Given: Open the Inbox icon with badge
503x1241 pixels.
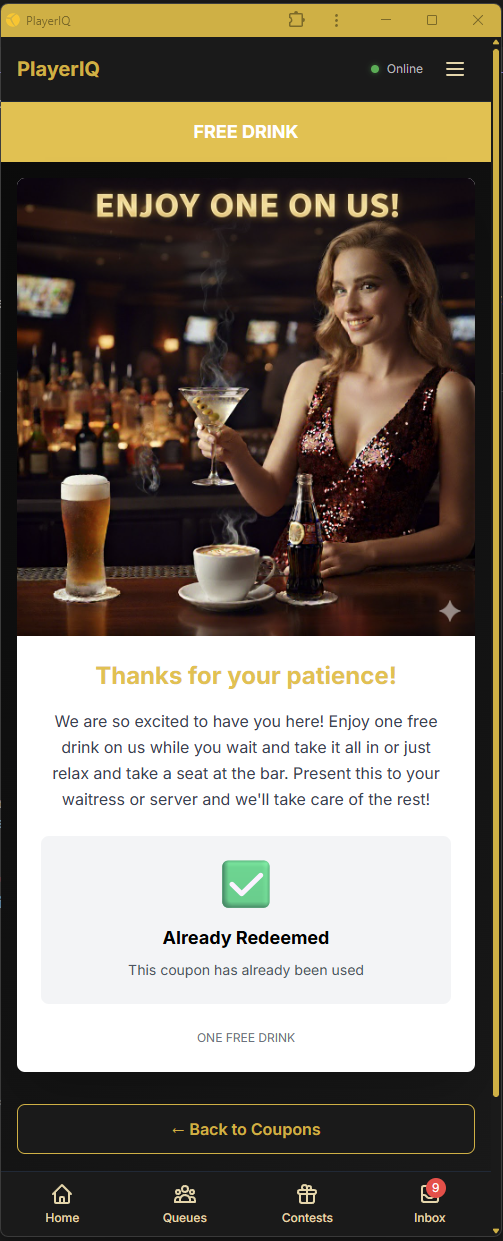Looking at the screenshot, I should click(x=430, y=1194).
